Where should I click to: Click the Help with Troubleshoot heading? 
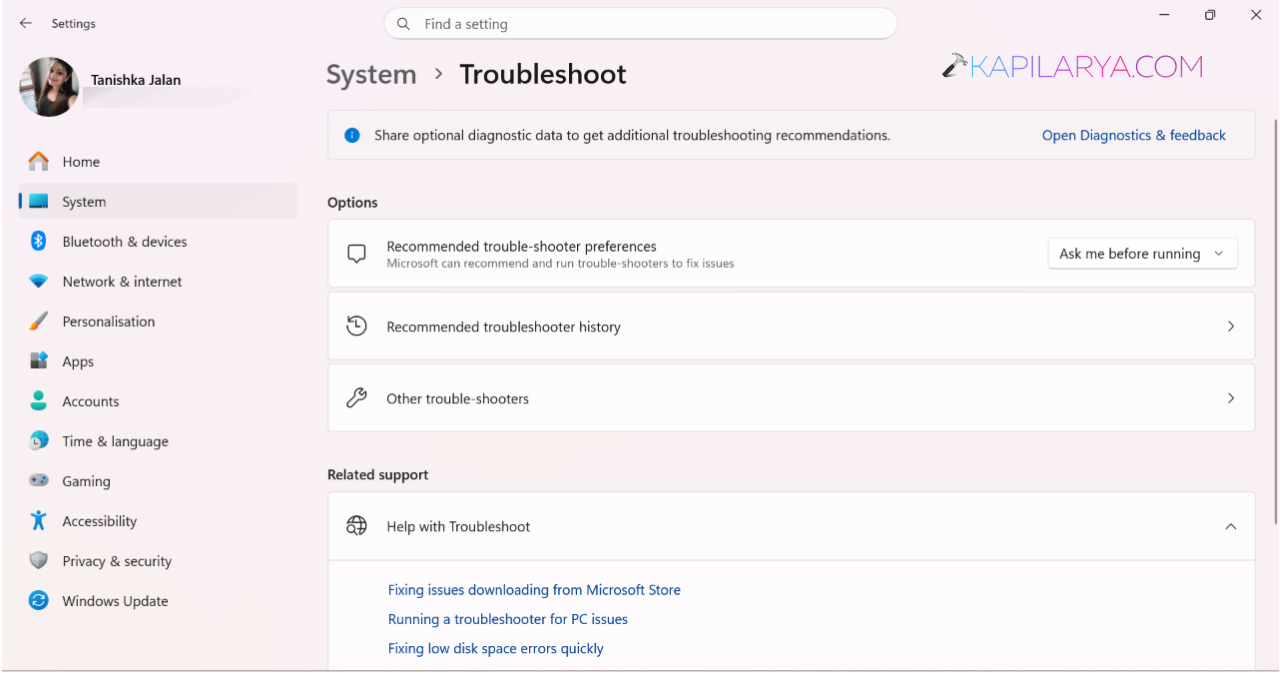coord(458,526)
